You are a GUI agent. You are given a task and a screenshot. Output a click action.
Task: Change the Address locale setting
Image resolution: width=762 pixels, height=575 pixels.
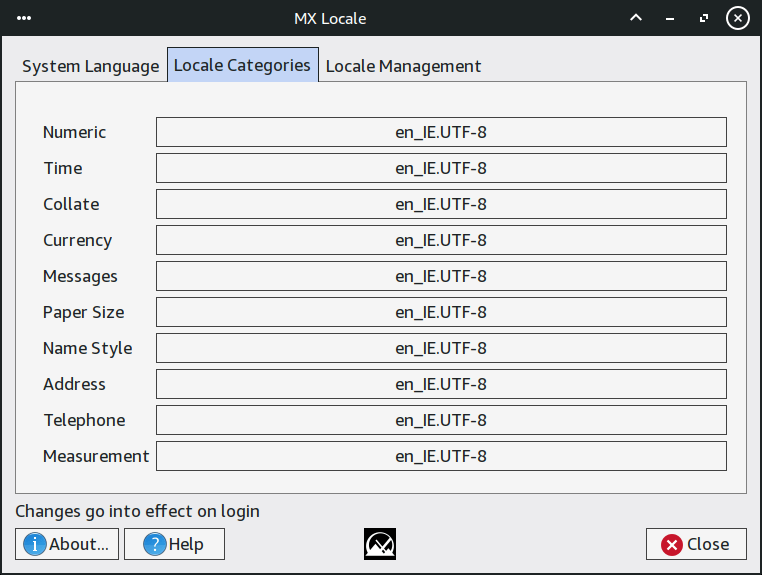441,384
